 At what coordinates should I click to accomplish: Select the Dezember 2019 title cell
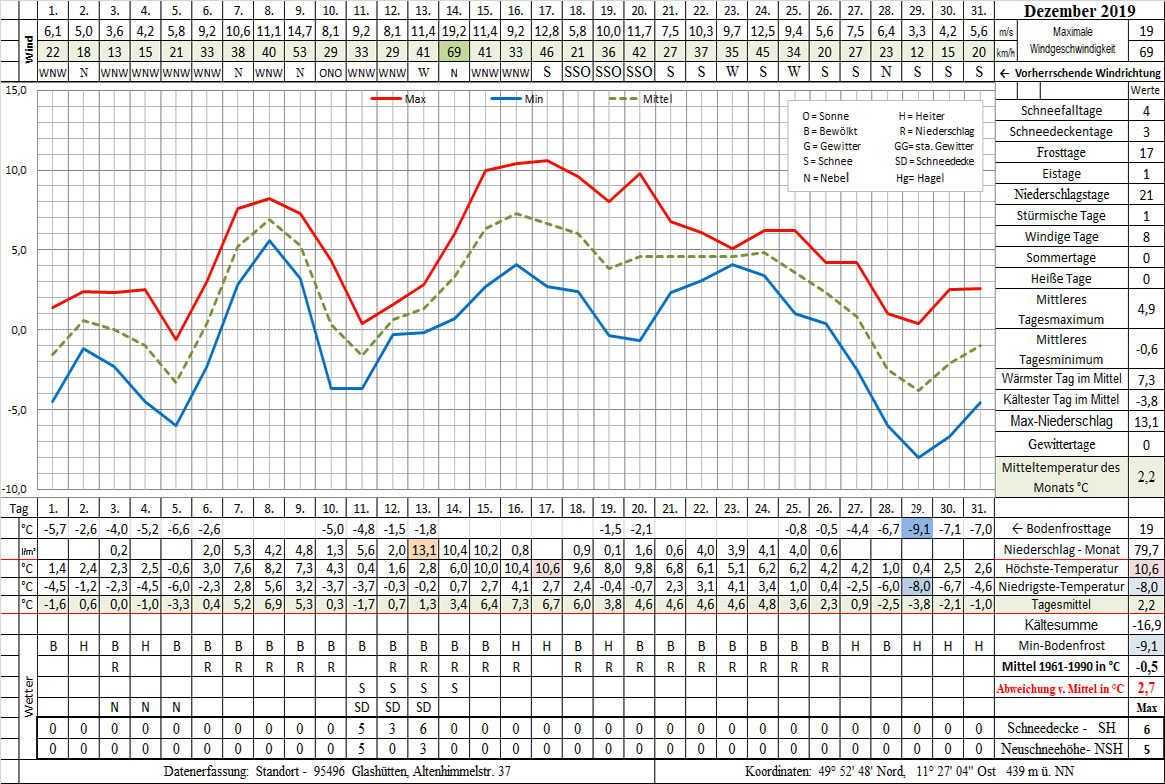coord(1079,12)
